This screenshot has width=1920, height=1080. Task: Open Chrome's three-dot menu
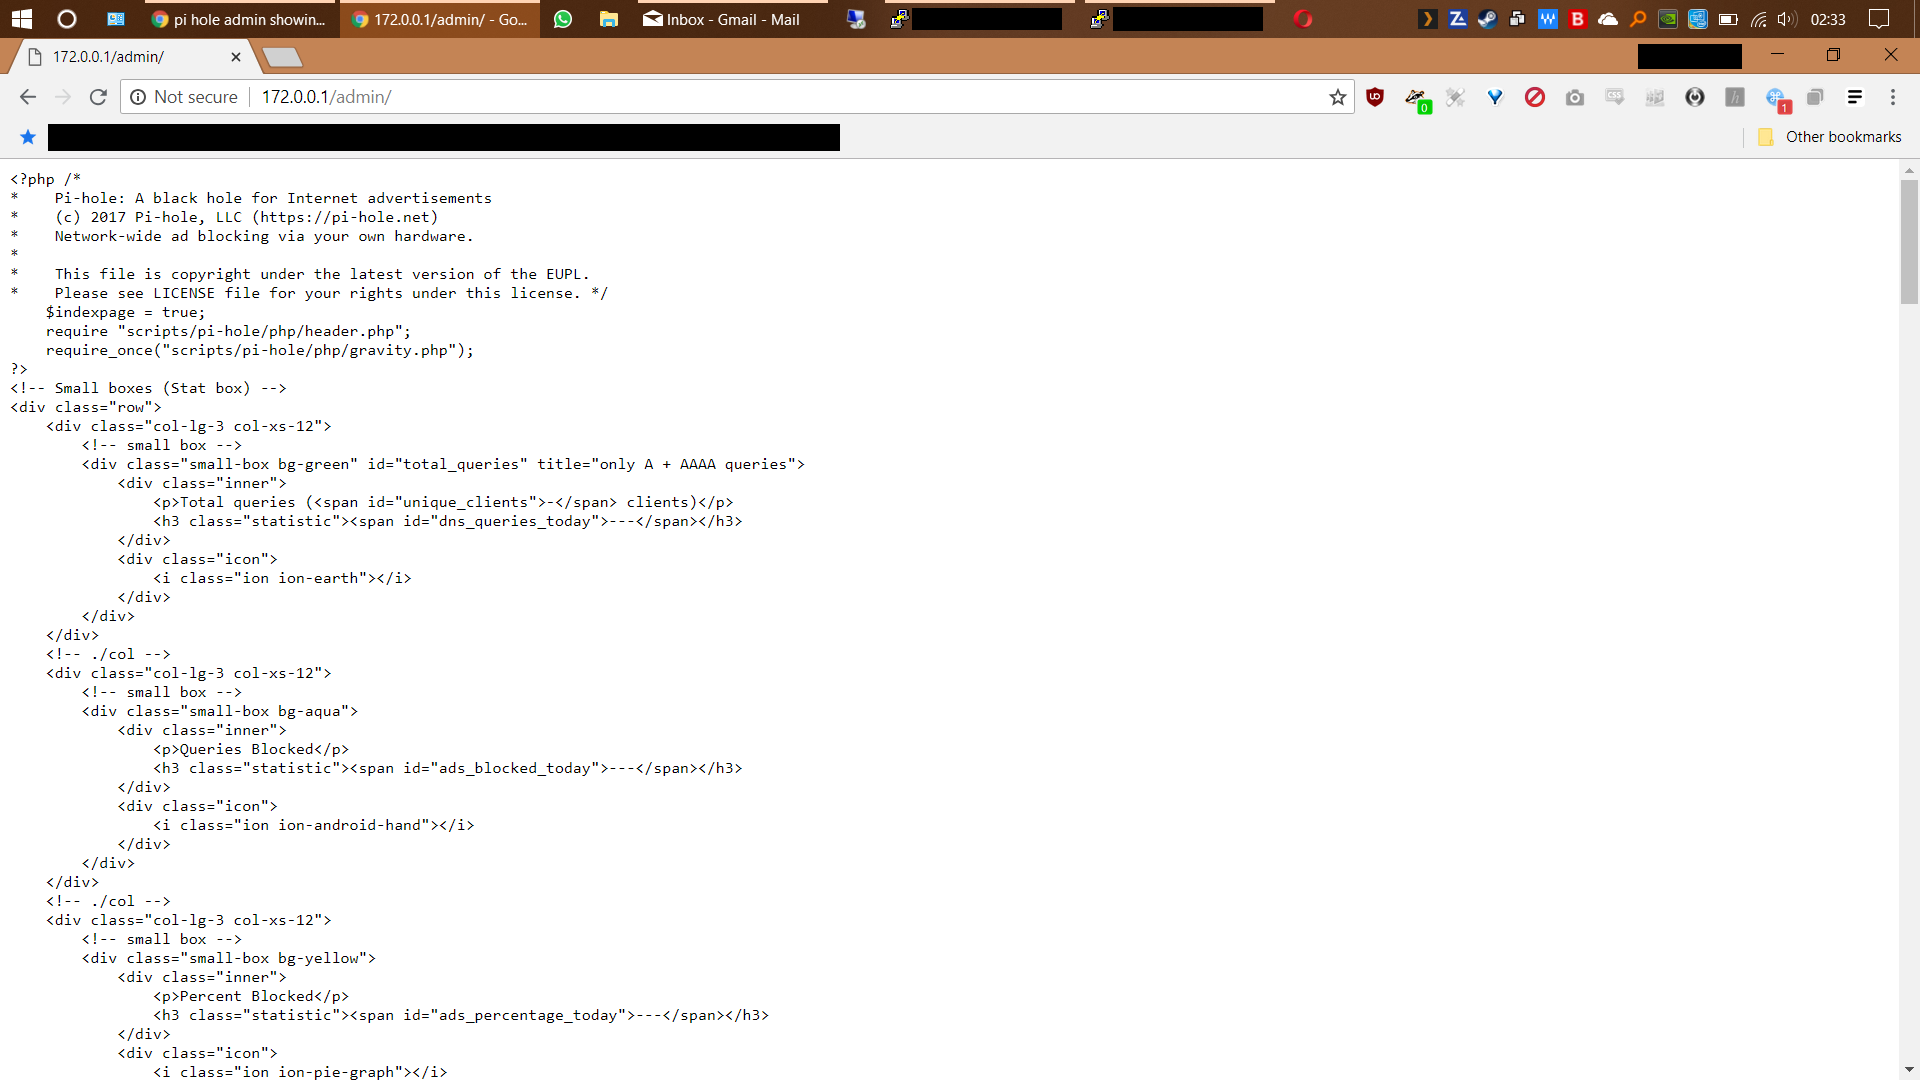1893,97
